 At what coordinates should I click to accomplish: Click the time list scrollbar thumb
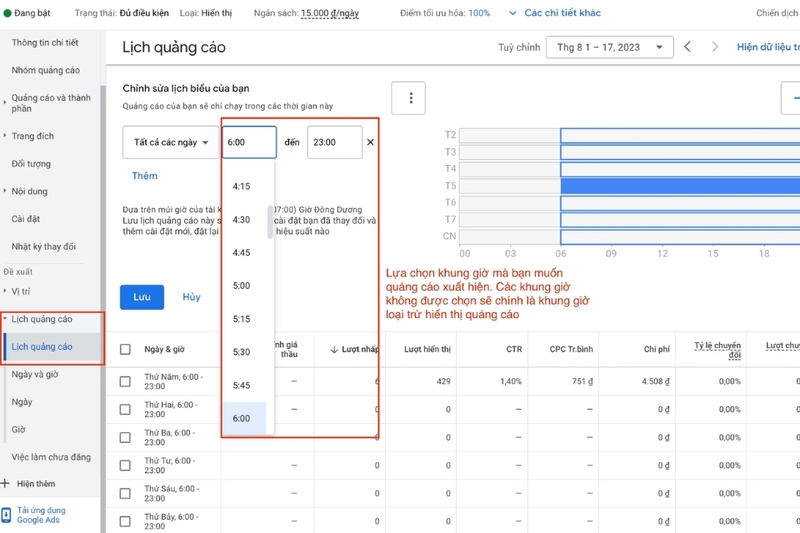click(270, 221)
